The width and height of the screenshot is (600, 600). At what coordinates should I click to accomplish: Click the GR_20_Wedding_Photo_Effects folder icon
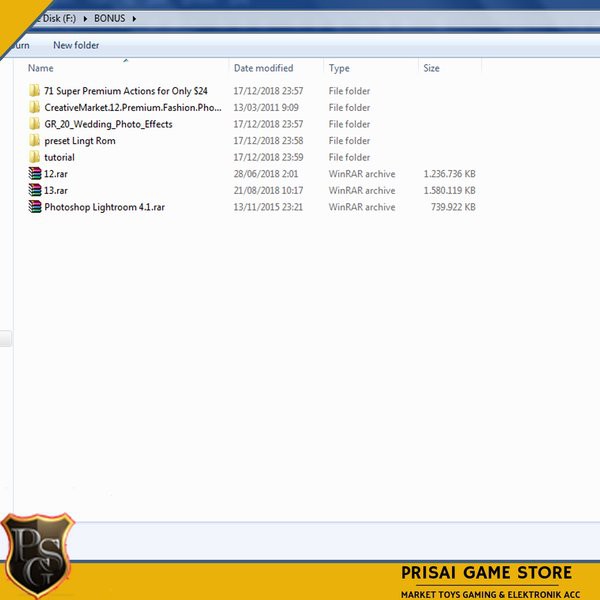(x=35, y=124)
